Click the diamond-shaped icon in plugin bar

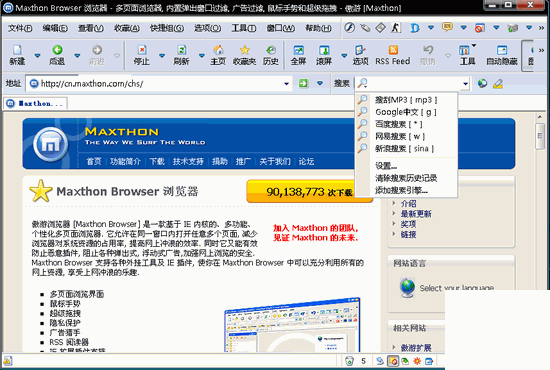point(381,27)
